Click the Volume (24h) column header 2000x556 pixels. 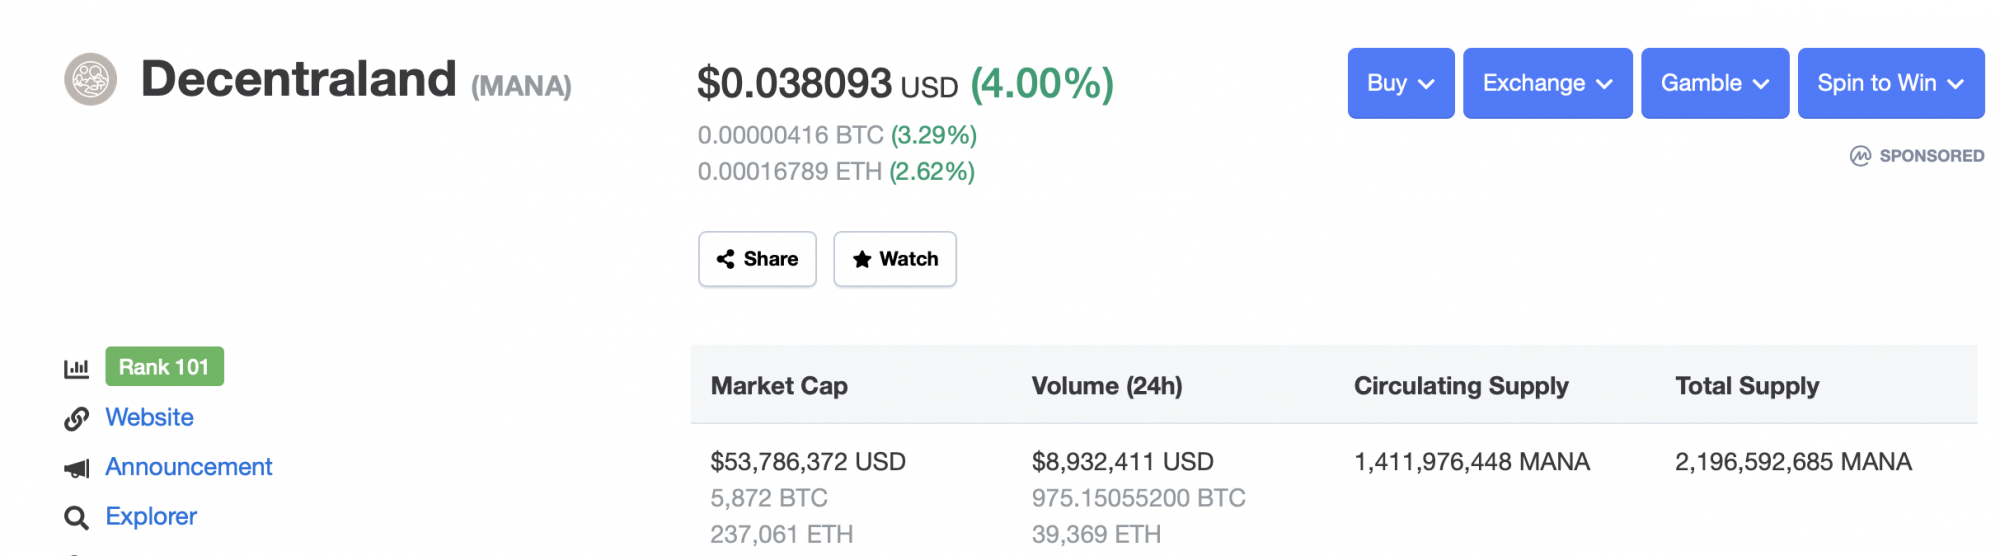pyautogui.click(x=1107, y=386)
